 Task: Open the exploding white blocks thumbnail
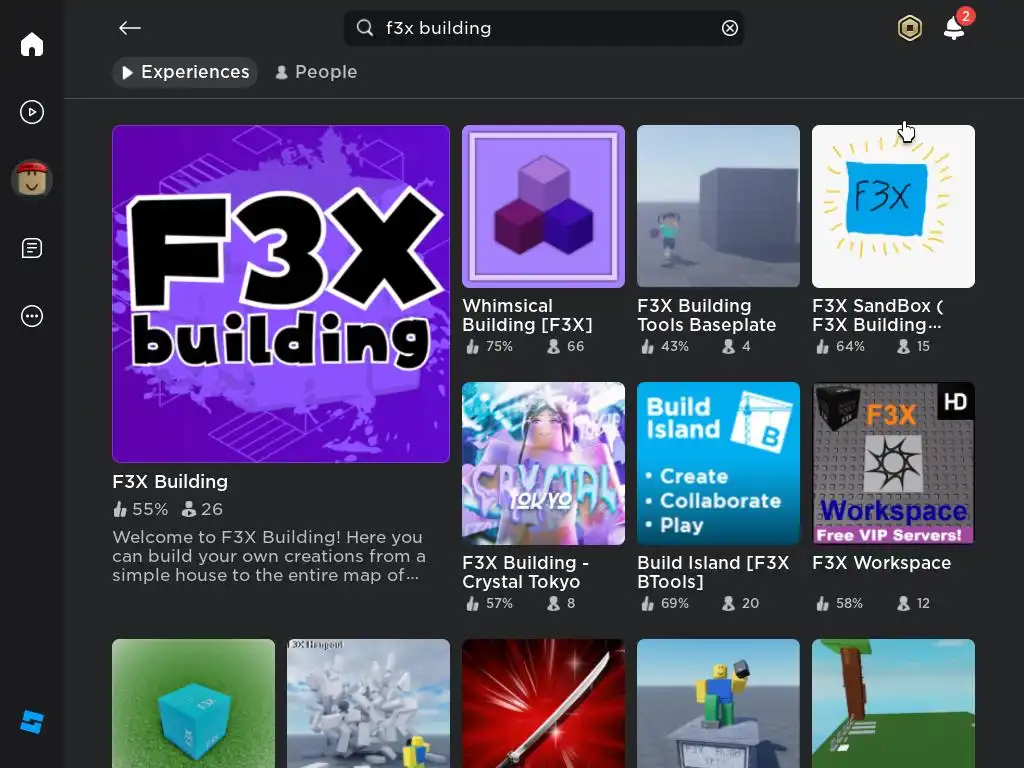368,703
